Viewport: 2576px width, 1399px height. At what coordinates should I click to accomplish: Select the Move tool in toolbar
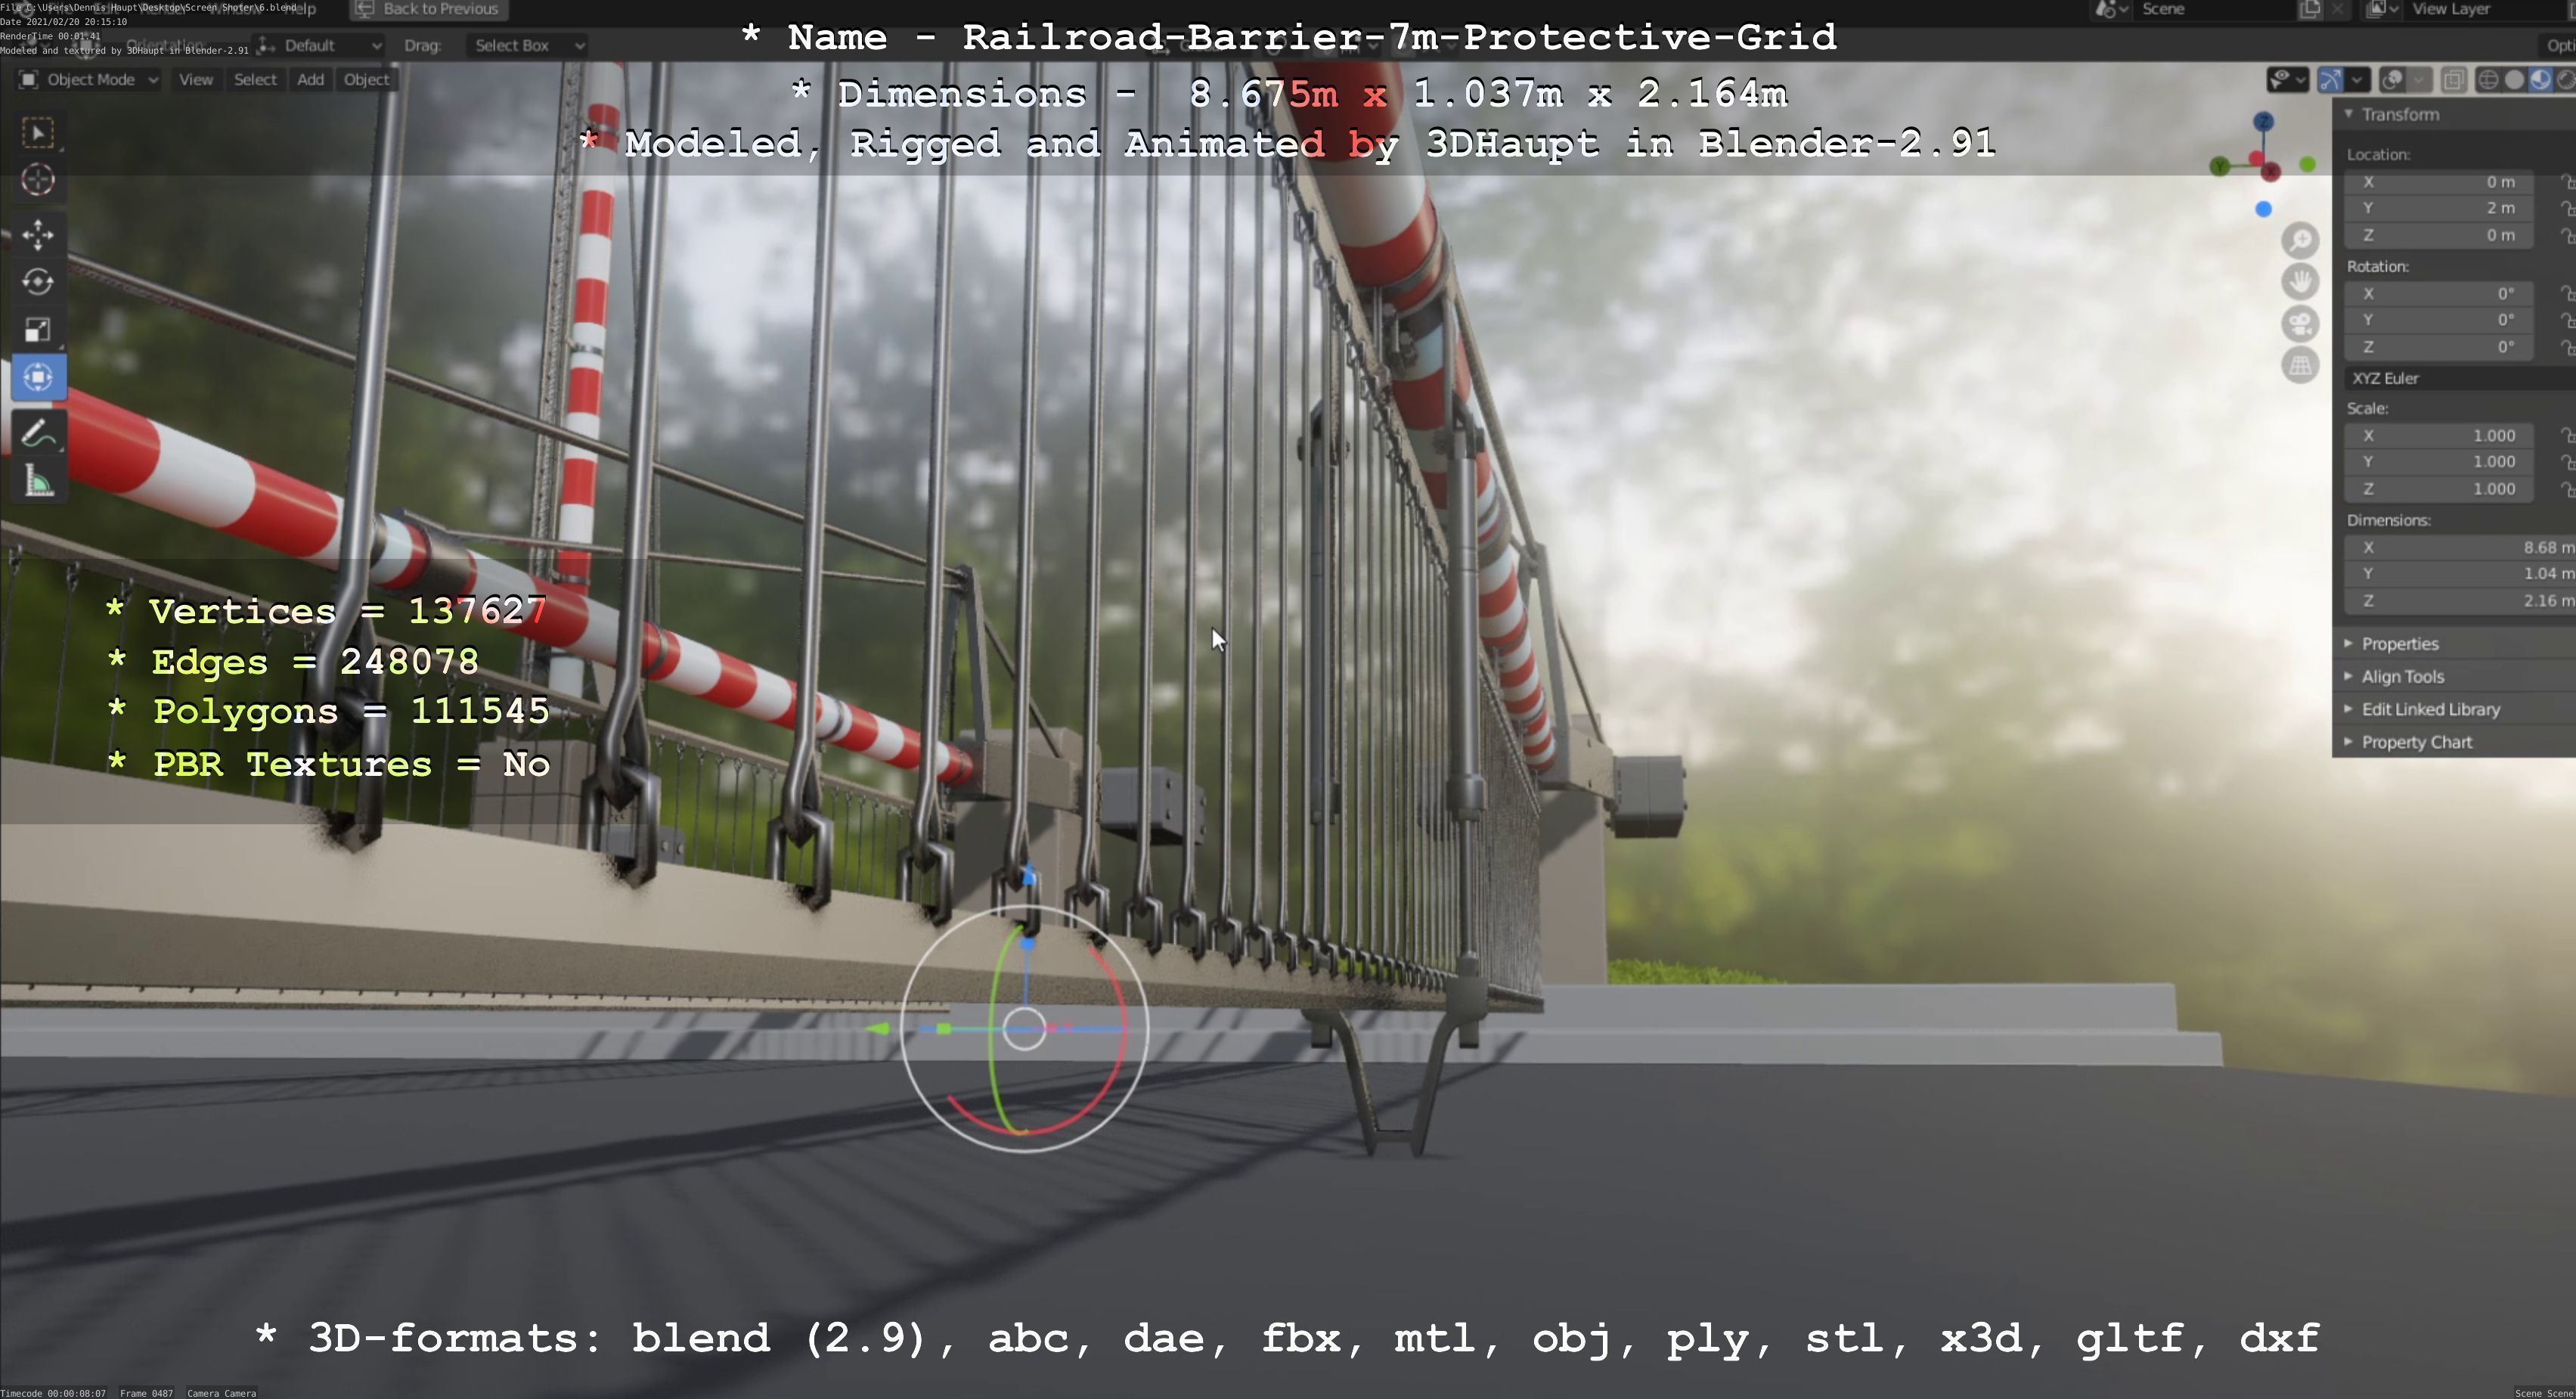38,234
